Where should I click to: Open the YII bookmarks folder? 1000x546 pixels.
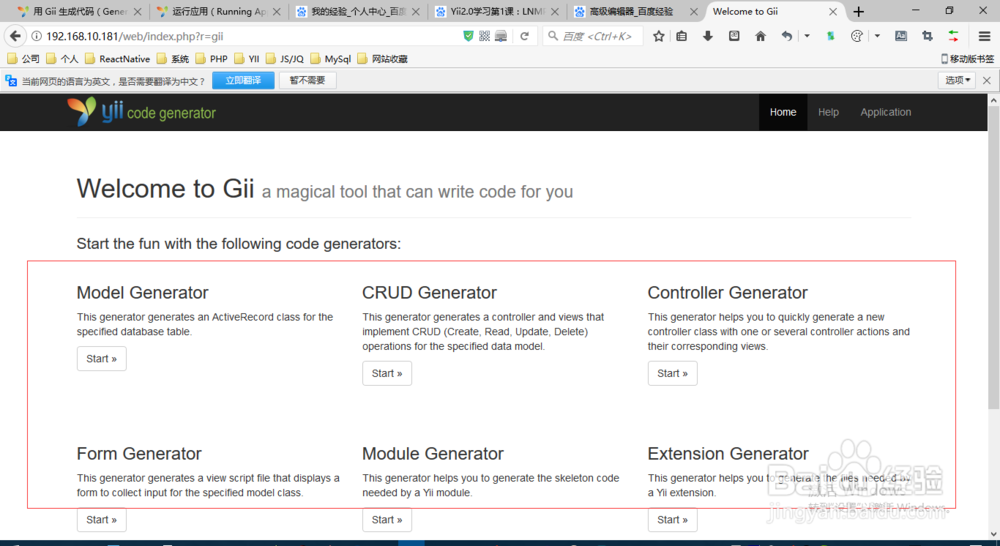pos(247,59)
